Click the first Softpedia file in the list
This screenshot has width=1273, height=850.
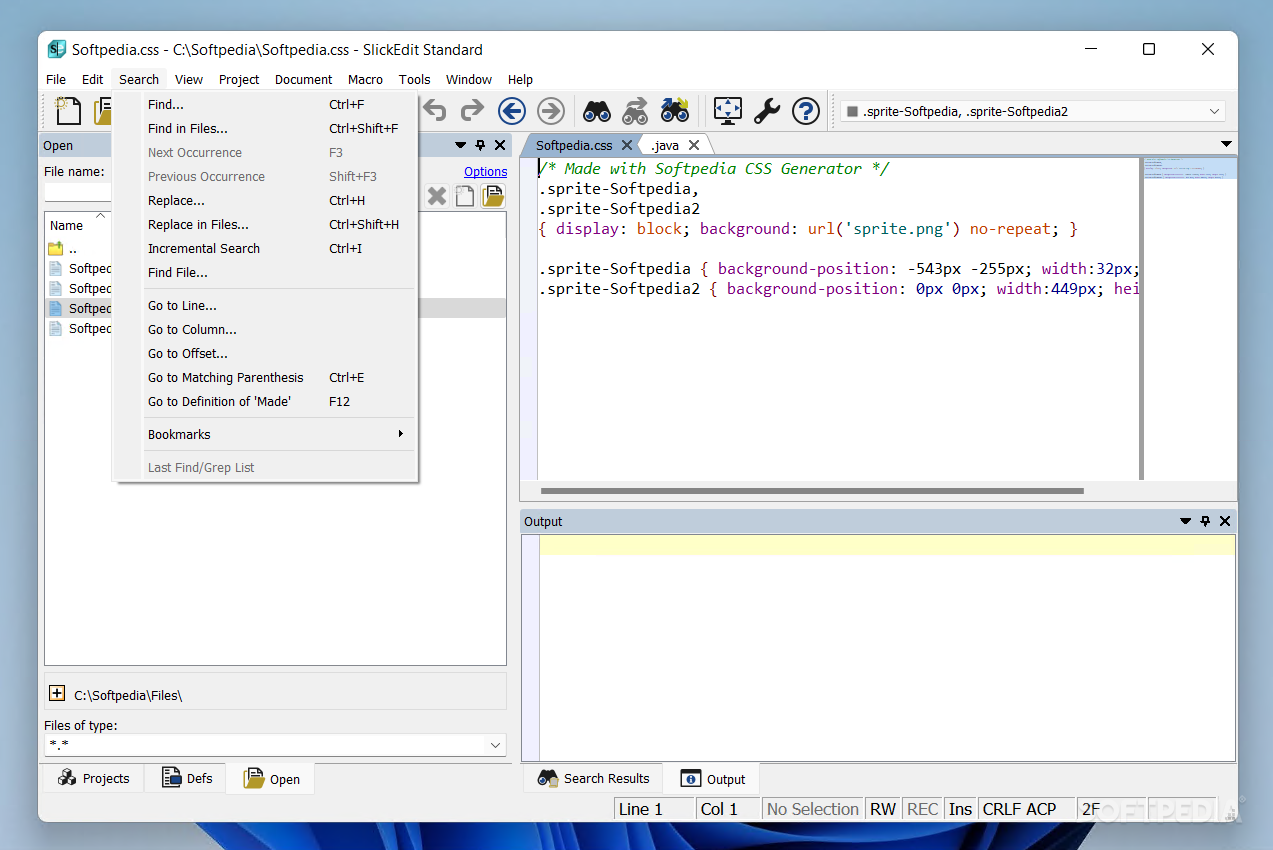click(x=80, y=268)
